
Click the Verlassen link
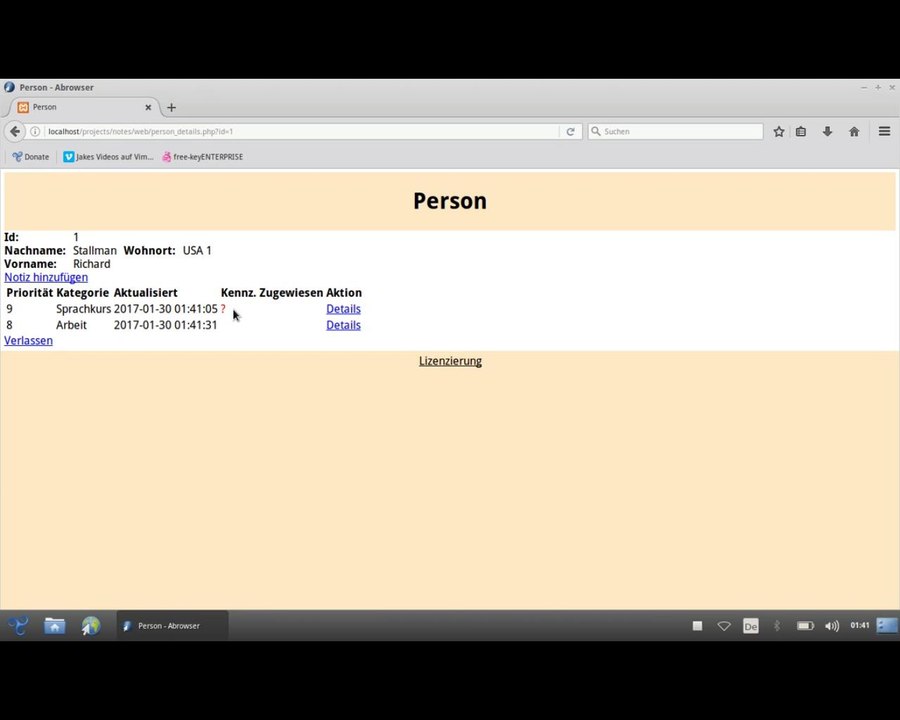click(x=28, y=340)
